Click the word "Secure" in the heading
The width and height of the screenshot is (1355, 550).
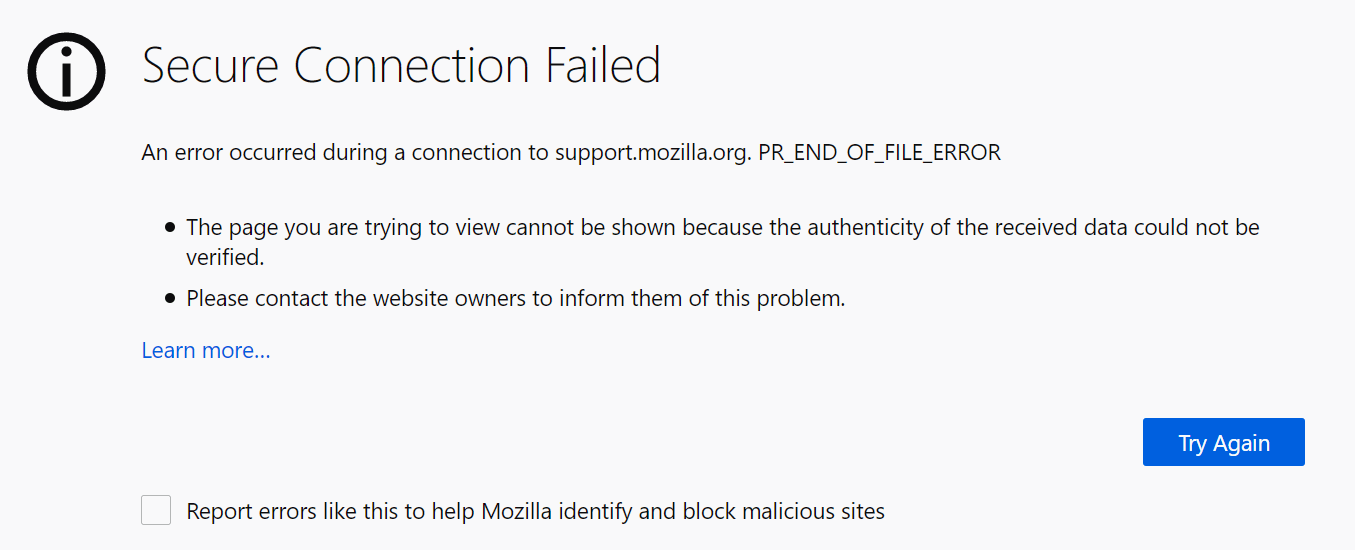click(211, 66)
